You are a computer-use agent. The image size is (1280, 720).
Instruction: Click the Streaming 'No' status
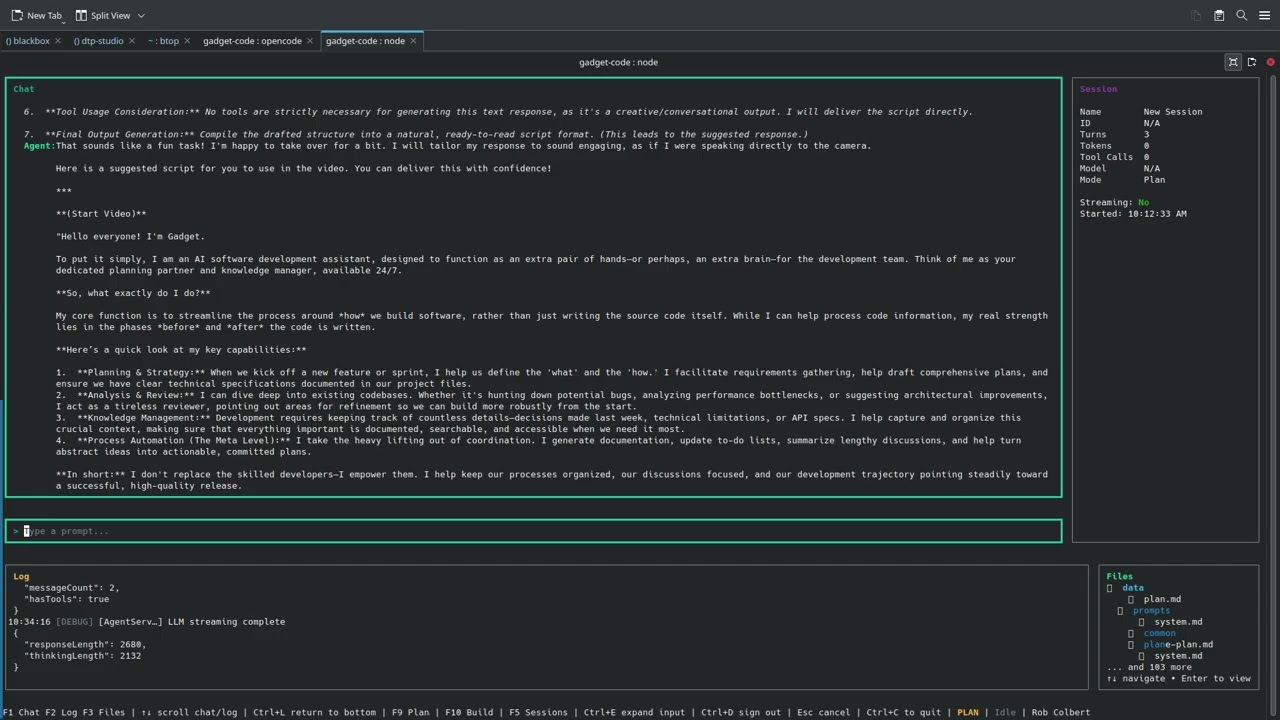[x=1144, y=202]
